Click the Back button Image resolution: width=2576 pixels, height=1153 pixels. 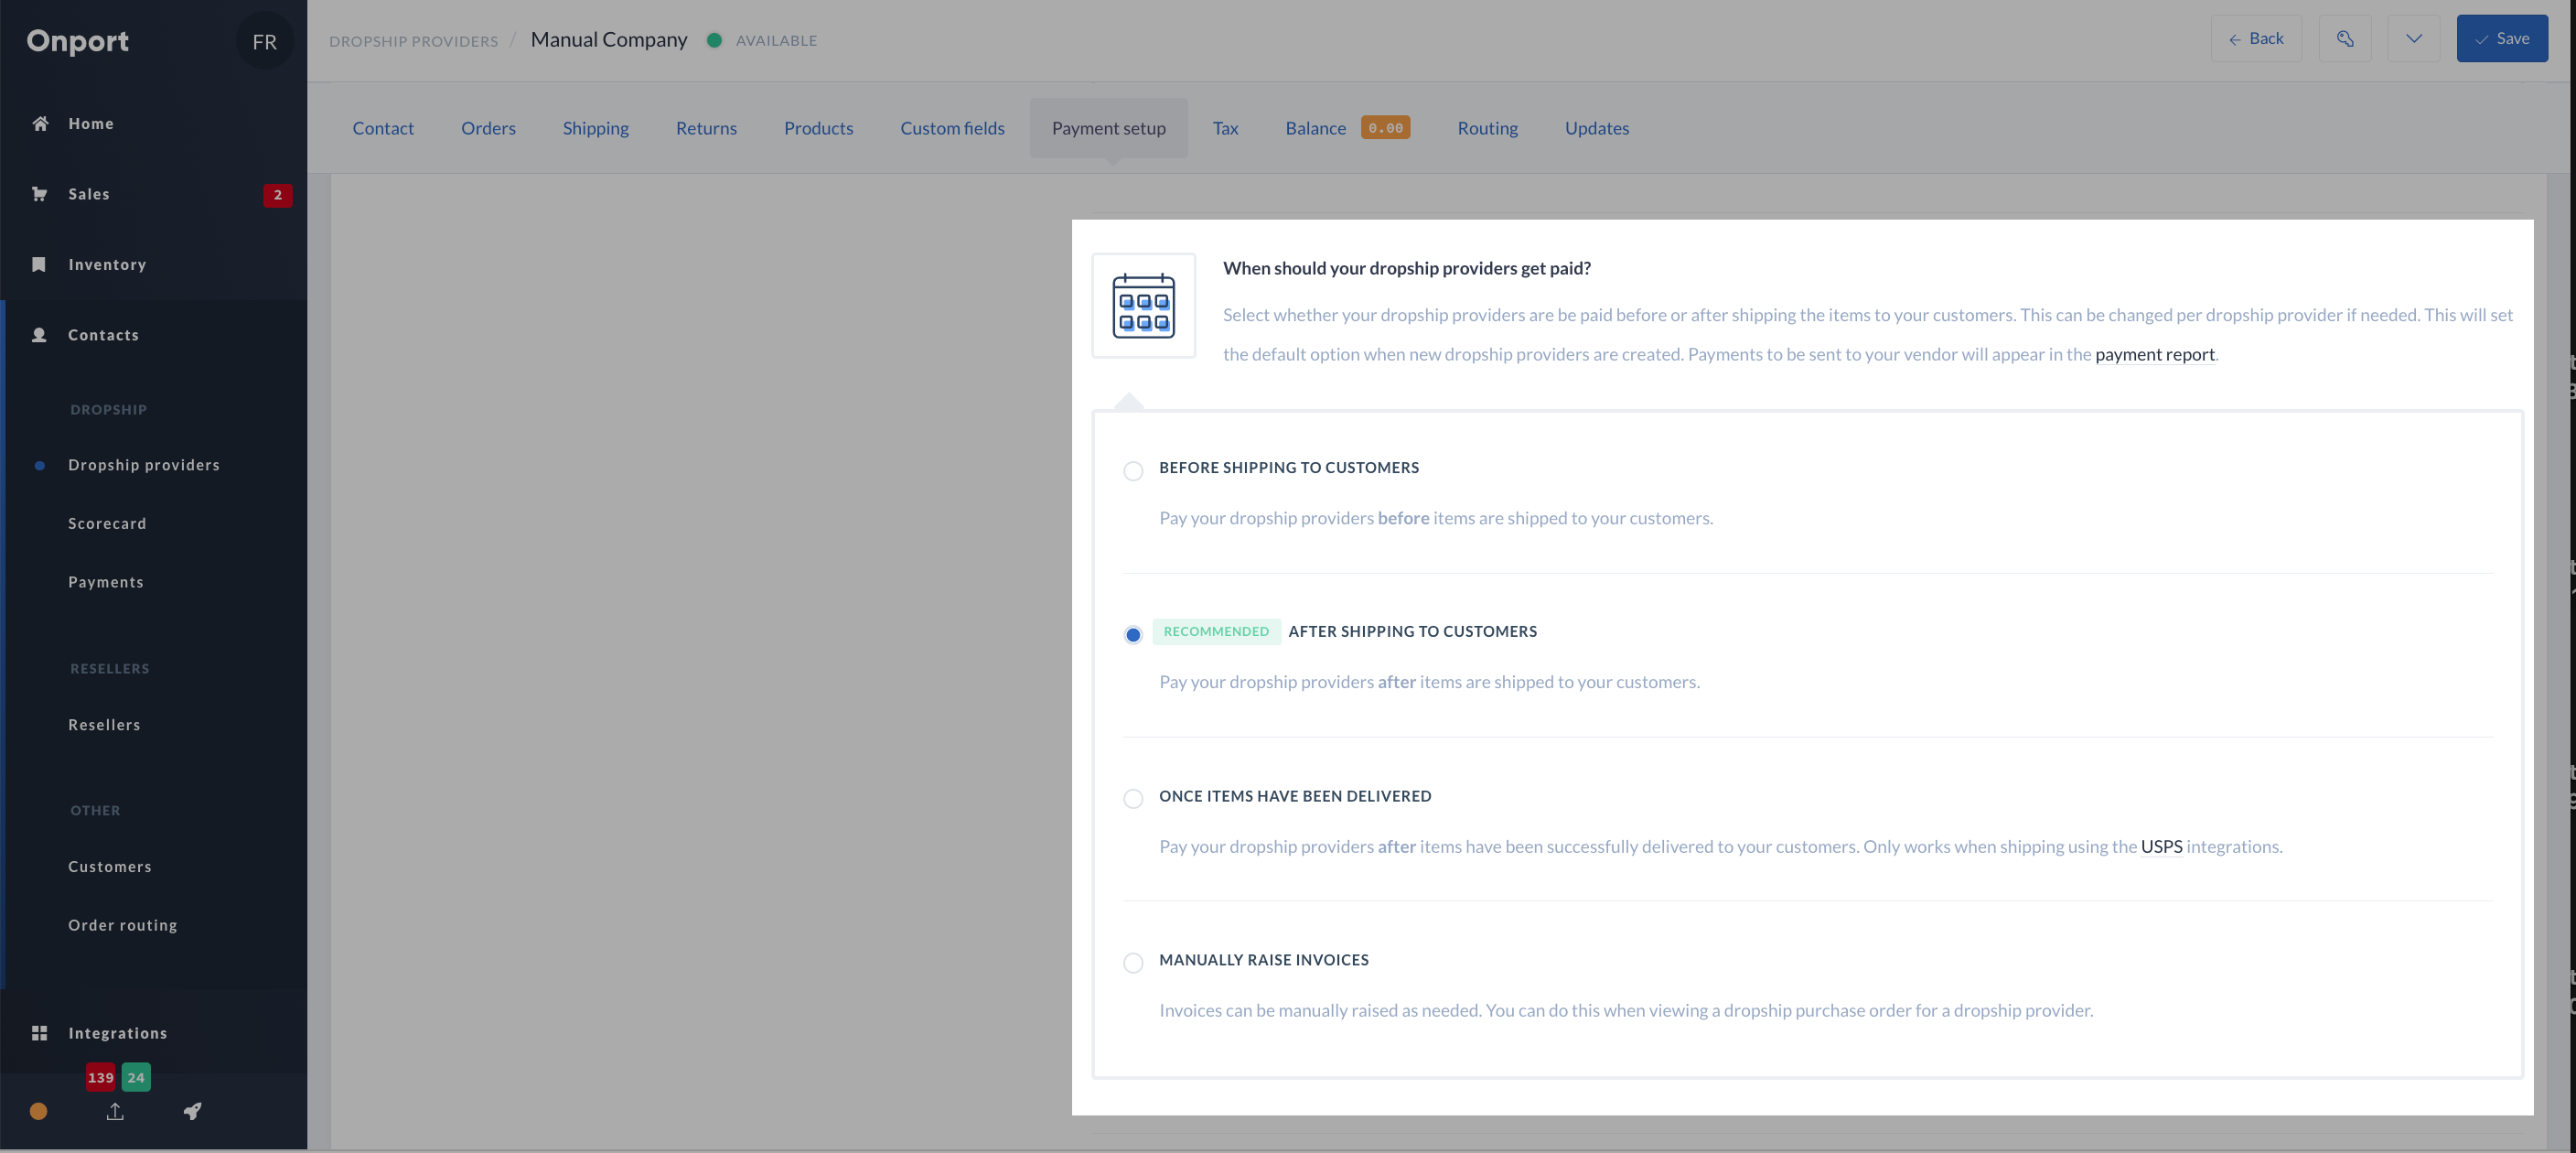[2256, 39]
